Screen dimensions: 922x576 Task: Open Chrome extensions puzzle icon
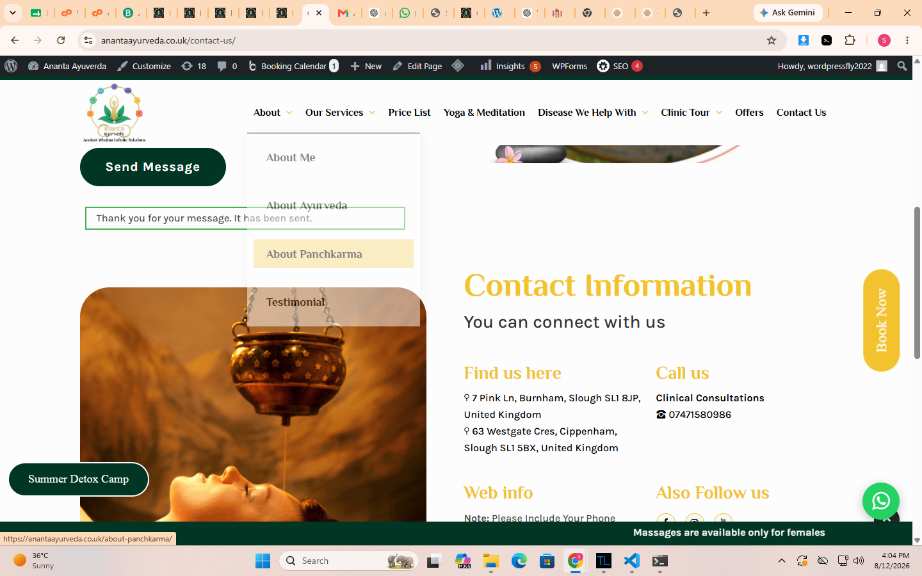pyautogui.click(x=849, y=41)
